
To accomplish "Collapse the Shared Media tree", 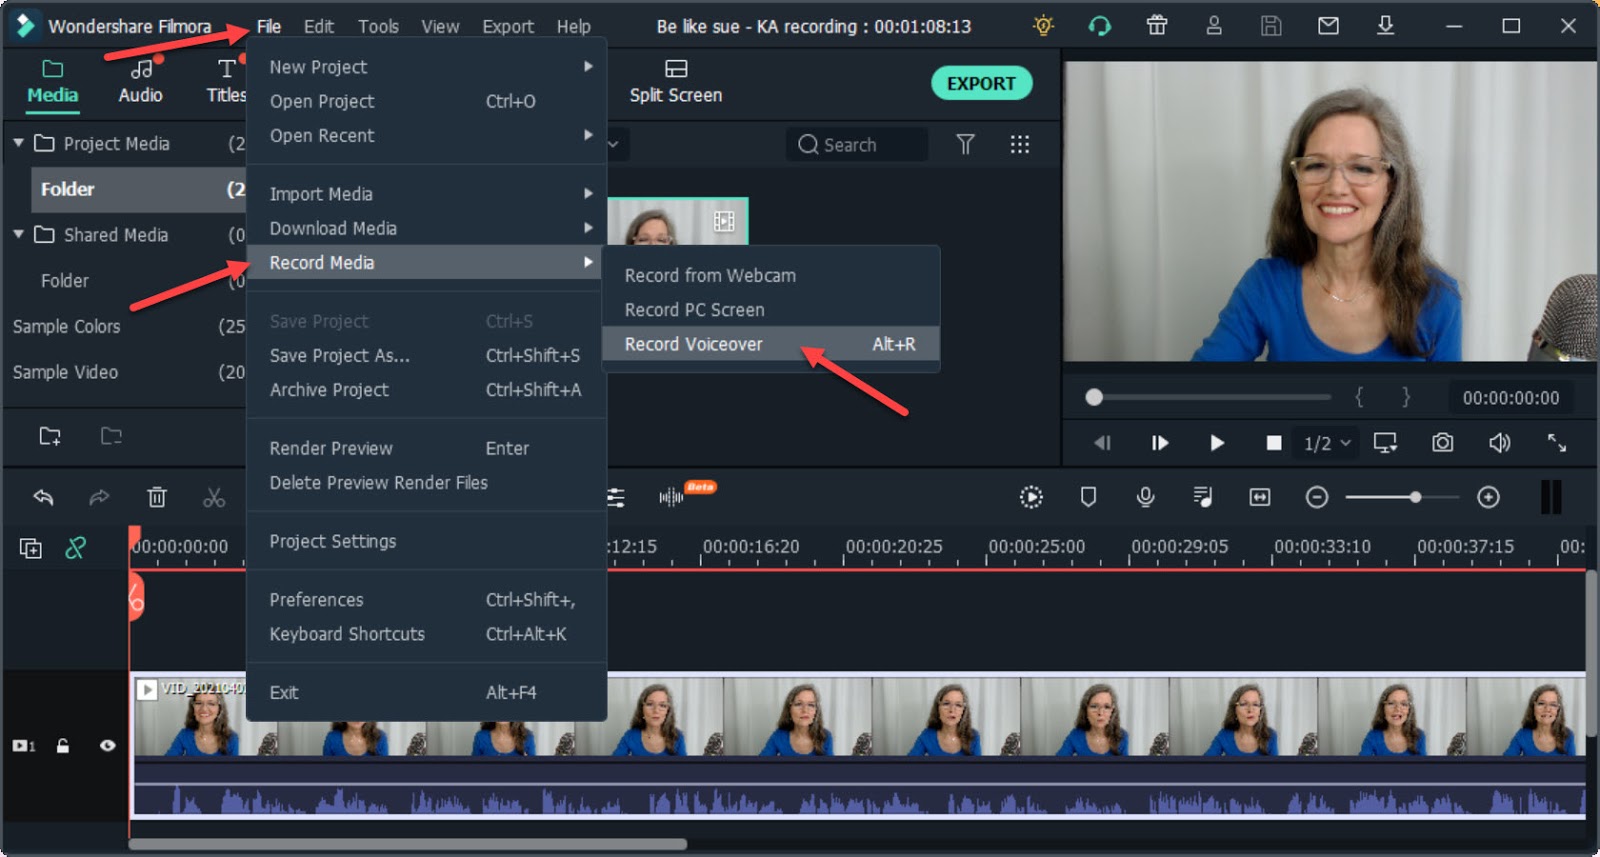I will [x=18, y=234].
